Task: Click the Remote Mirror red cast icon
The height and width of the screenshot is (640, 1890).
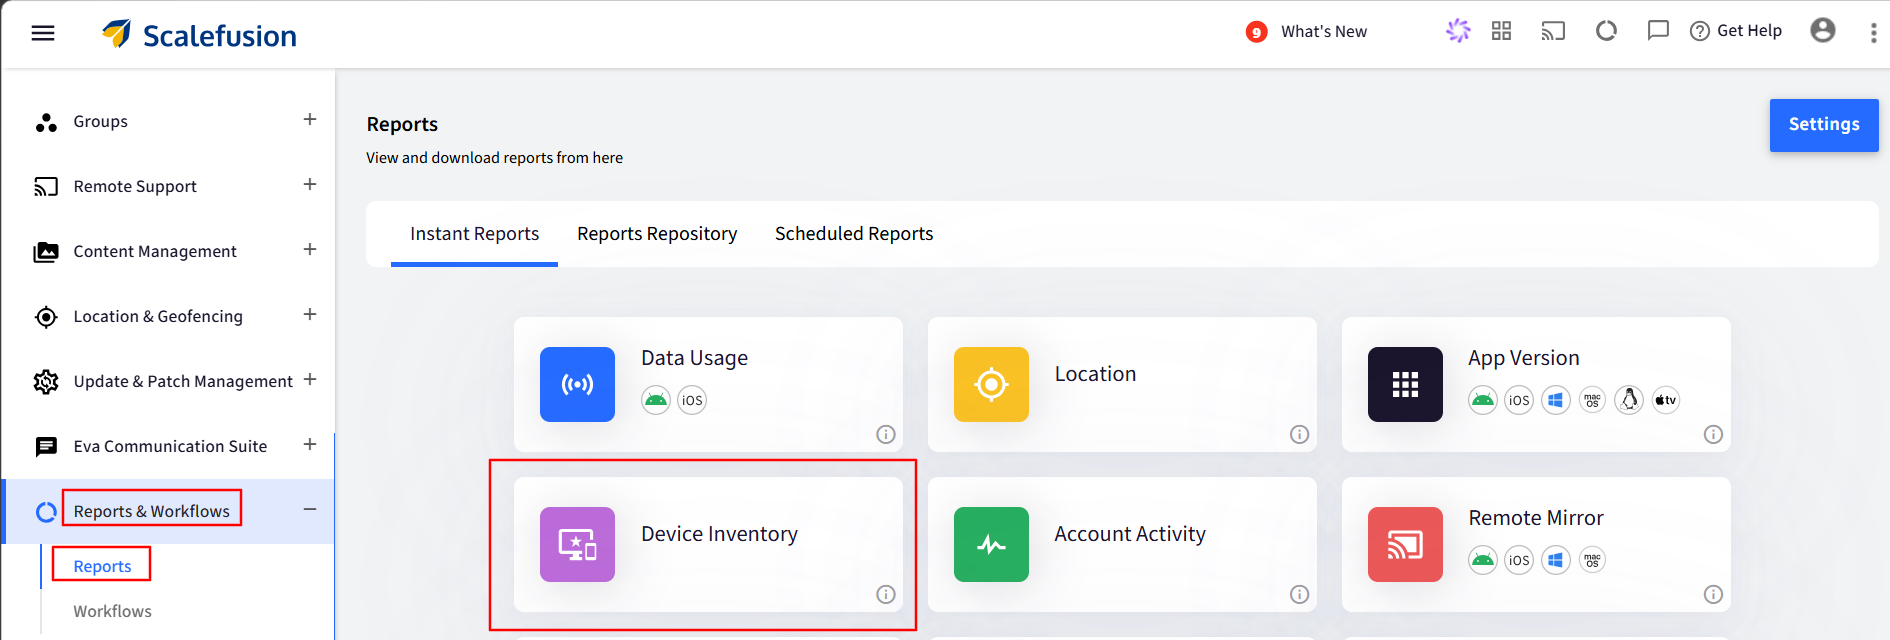Action: 1405,544
